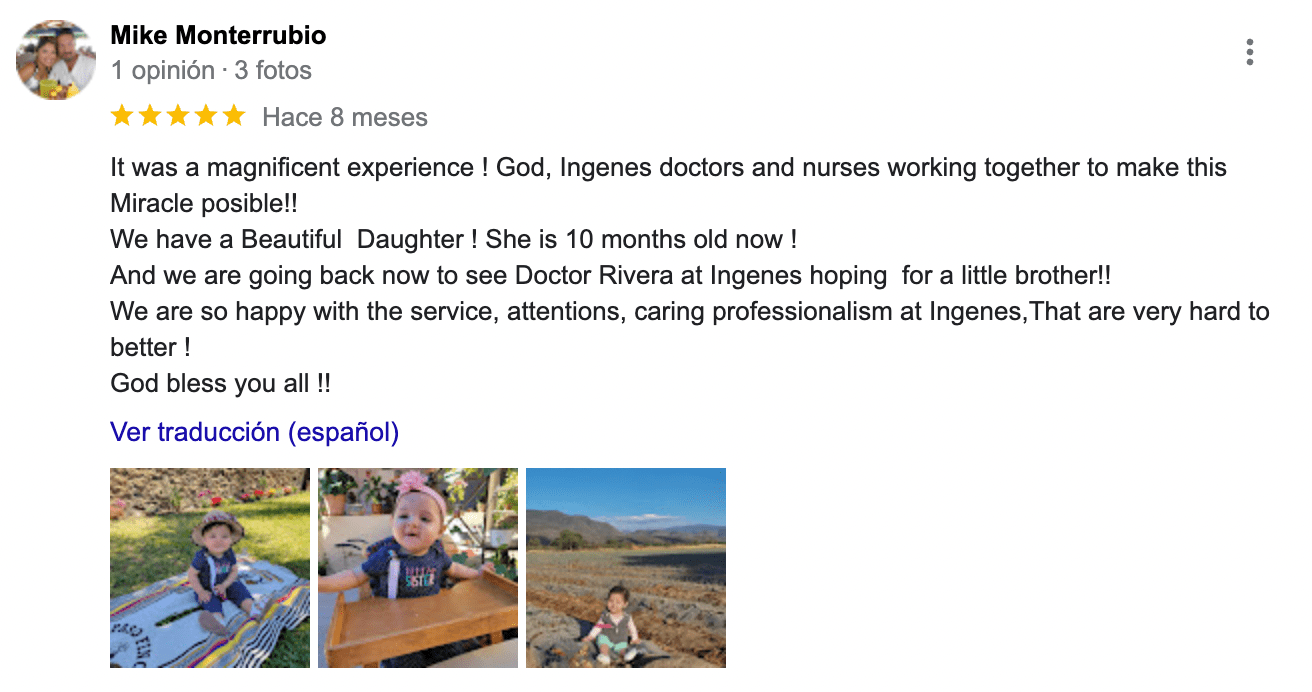Image resolution: width=1312 pixels, height=692 pixels.
Task: Click the third rating star
Action: [178, 116]
